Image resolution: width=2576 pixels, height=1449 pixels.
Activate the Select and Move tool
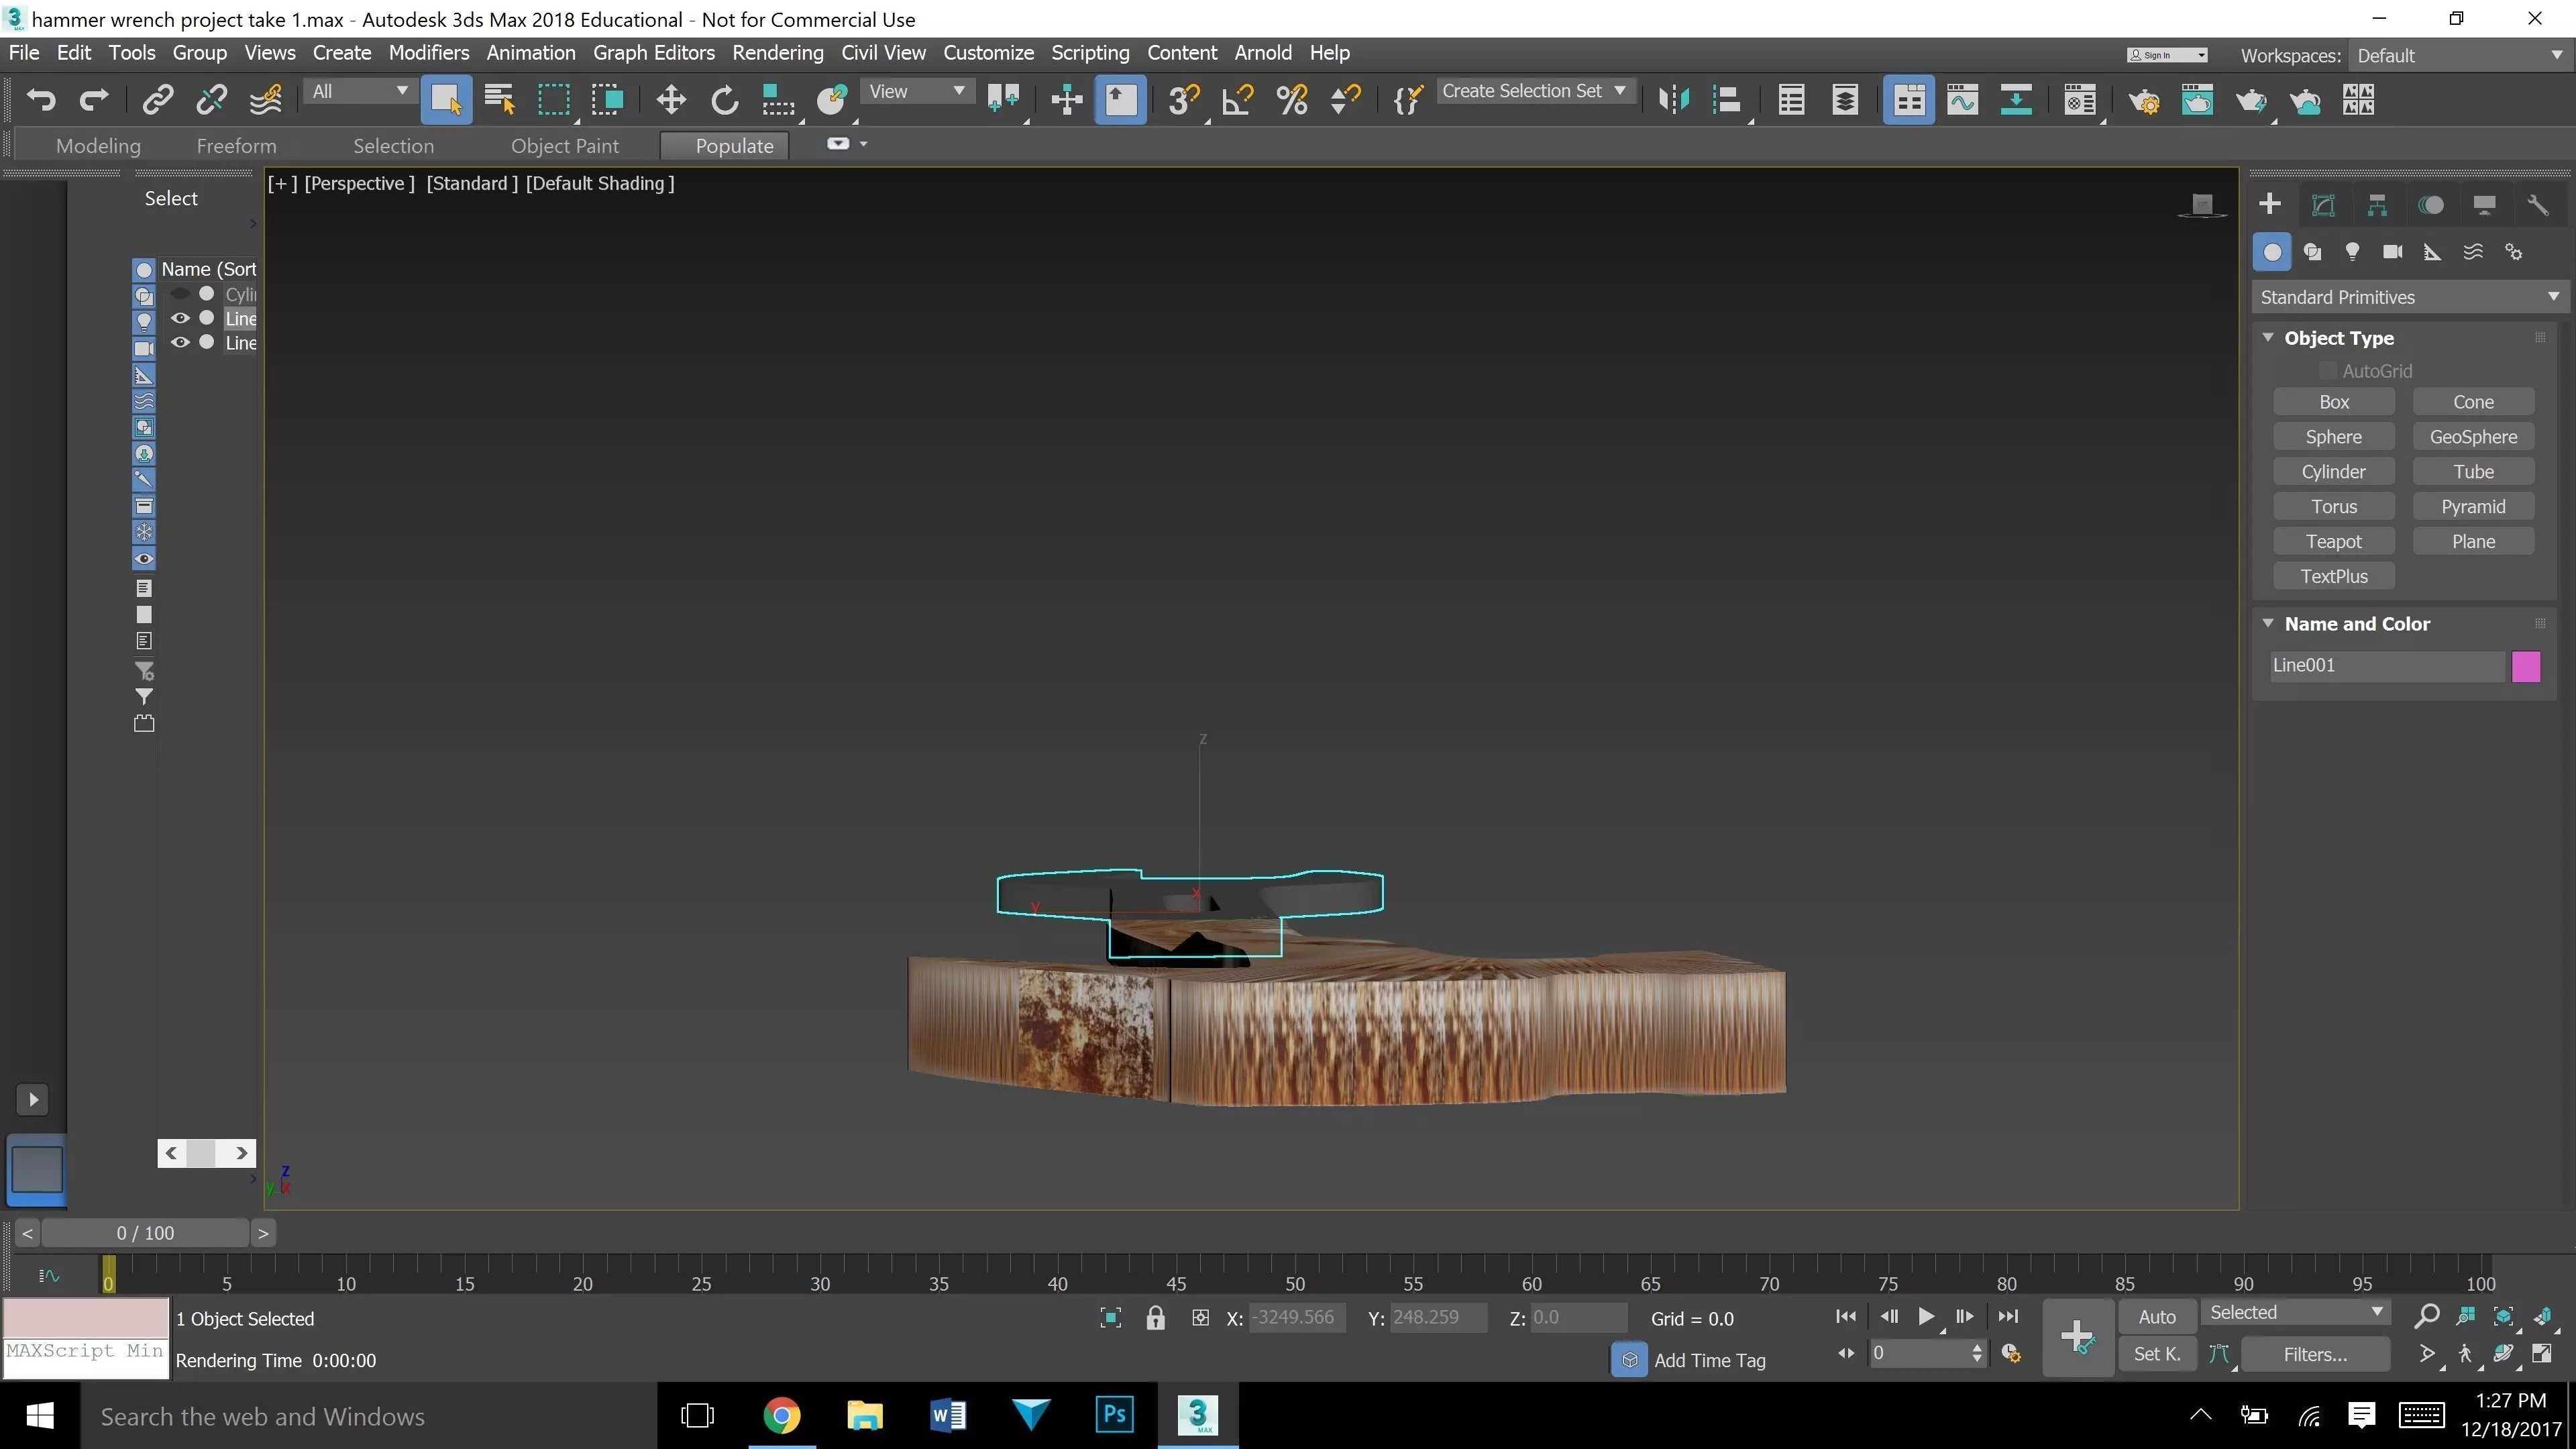click(x=671, y=99)
